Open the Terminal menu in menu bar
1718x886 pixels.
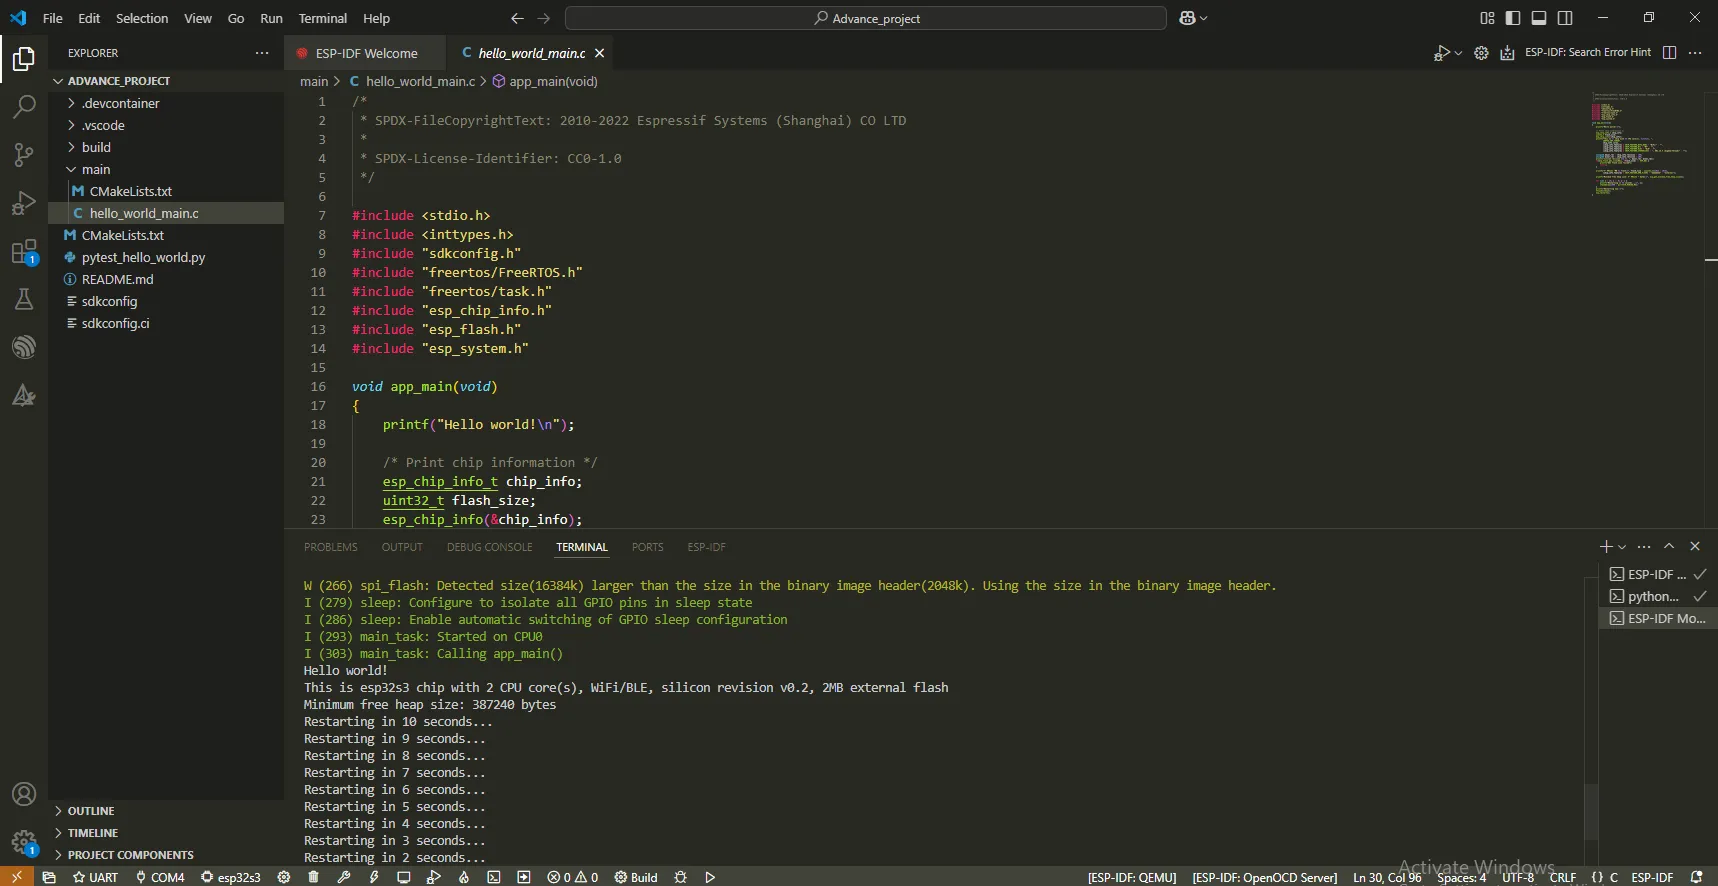[322, 18]
